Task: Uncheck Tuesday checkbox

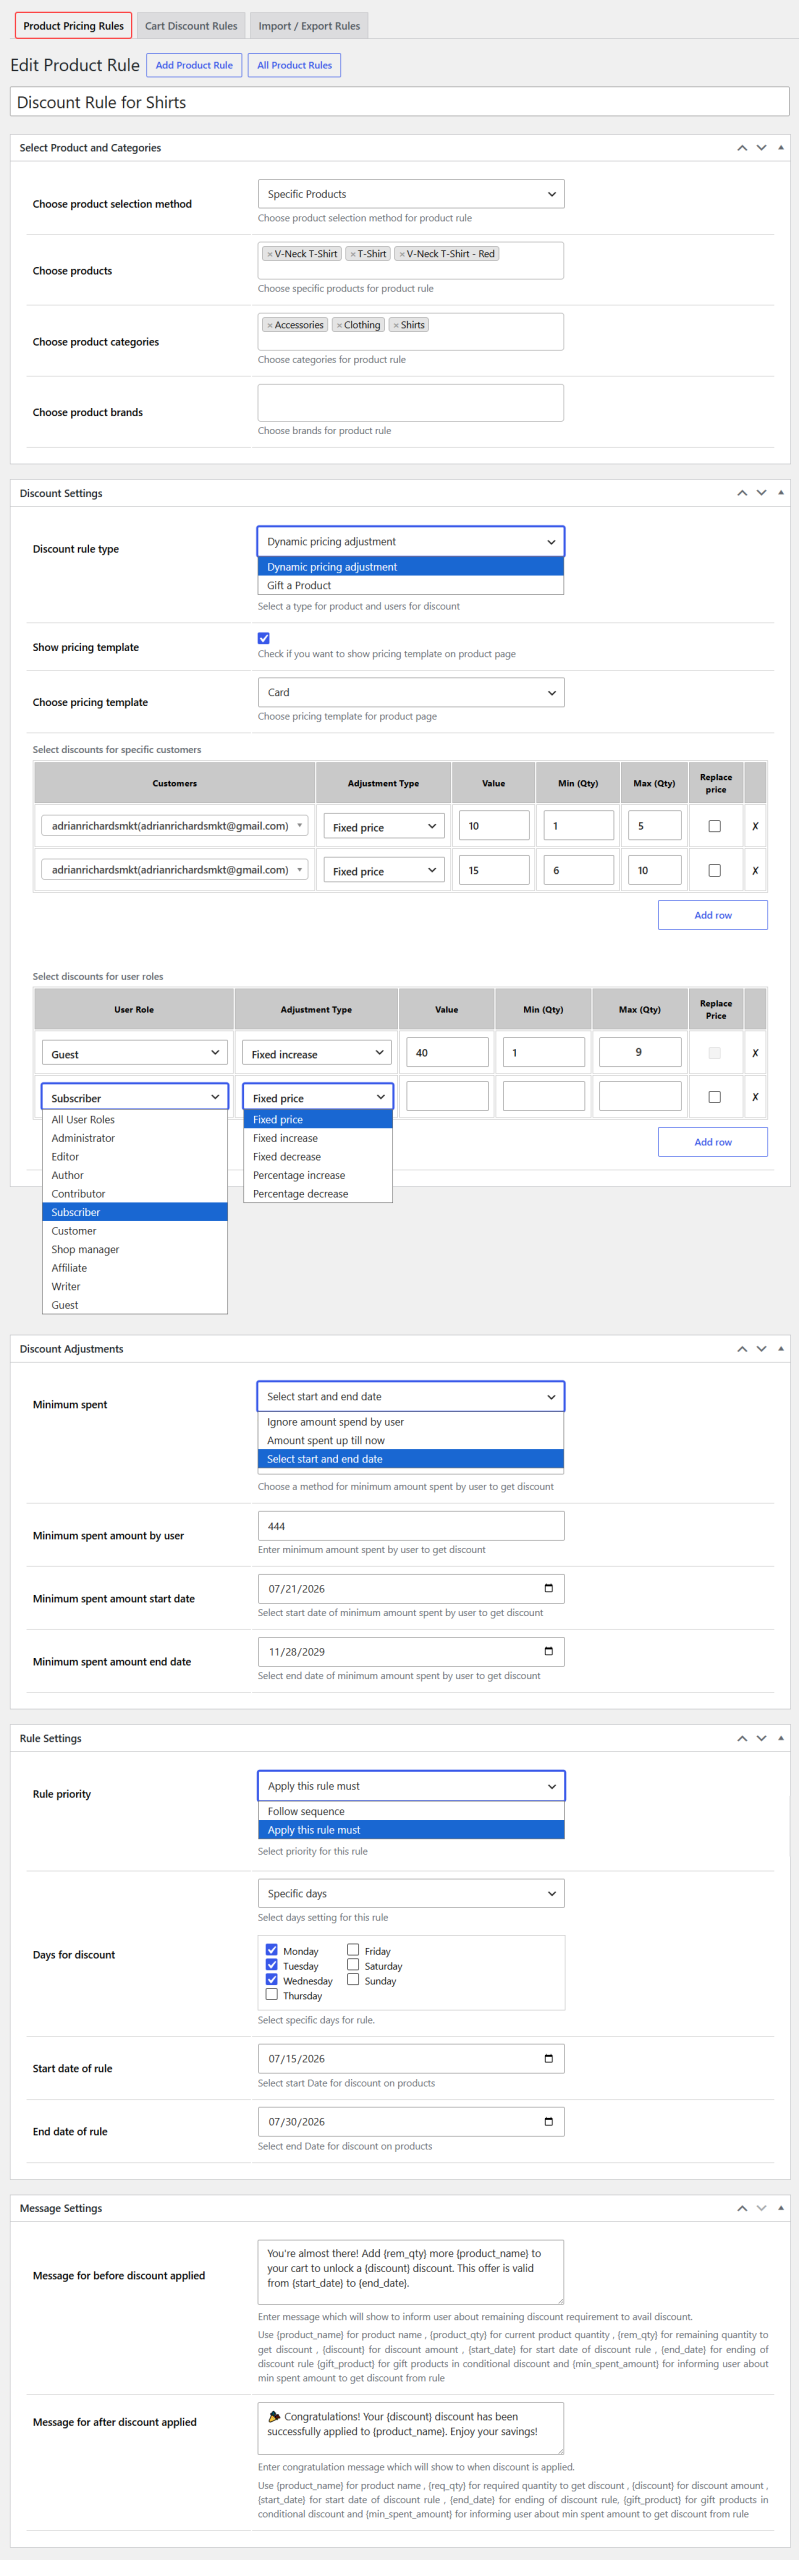Action: point(271,1964)
